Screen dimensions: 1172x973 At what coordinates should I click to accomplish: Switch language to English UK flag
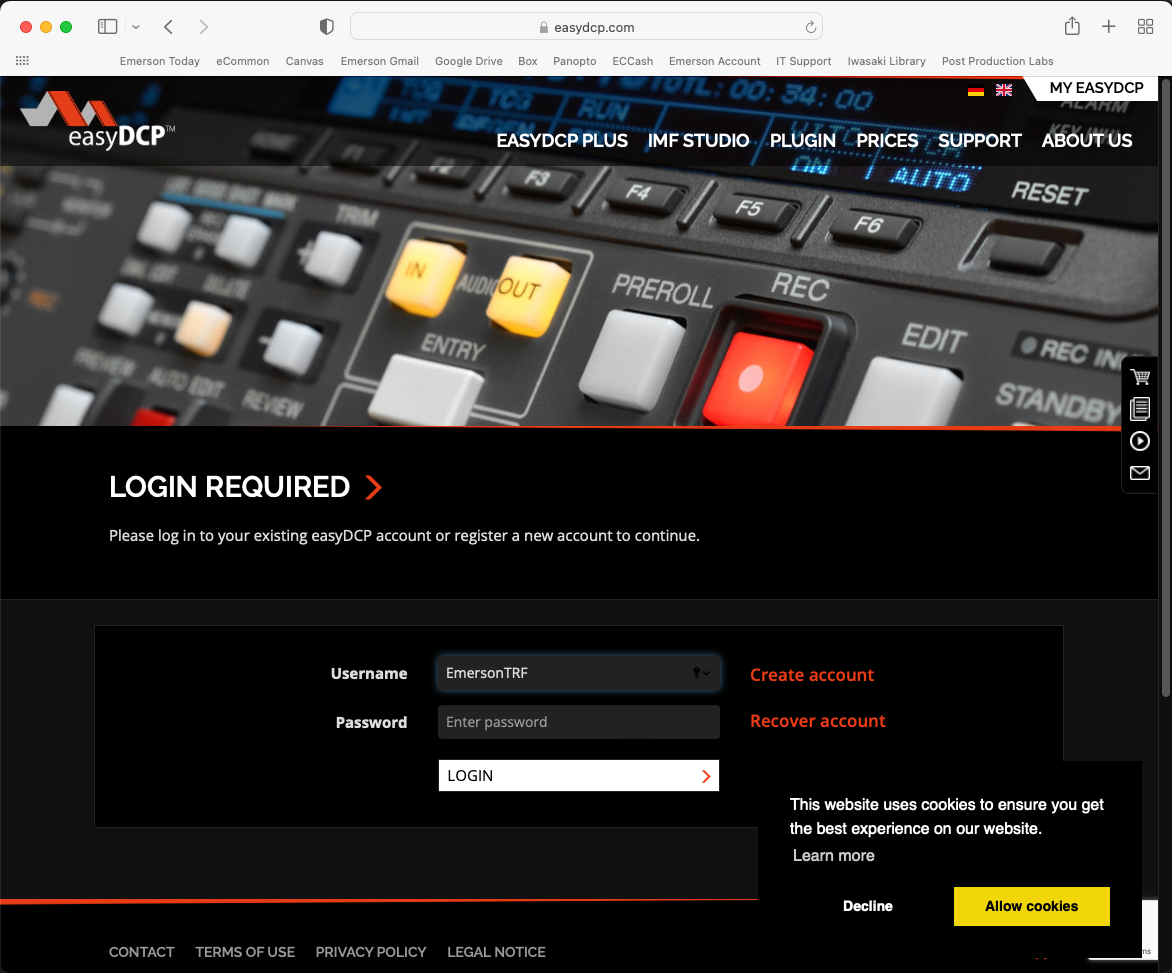pos(1004,90)
